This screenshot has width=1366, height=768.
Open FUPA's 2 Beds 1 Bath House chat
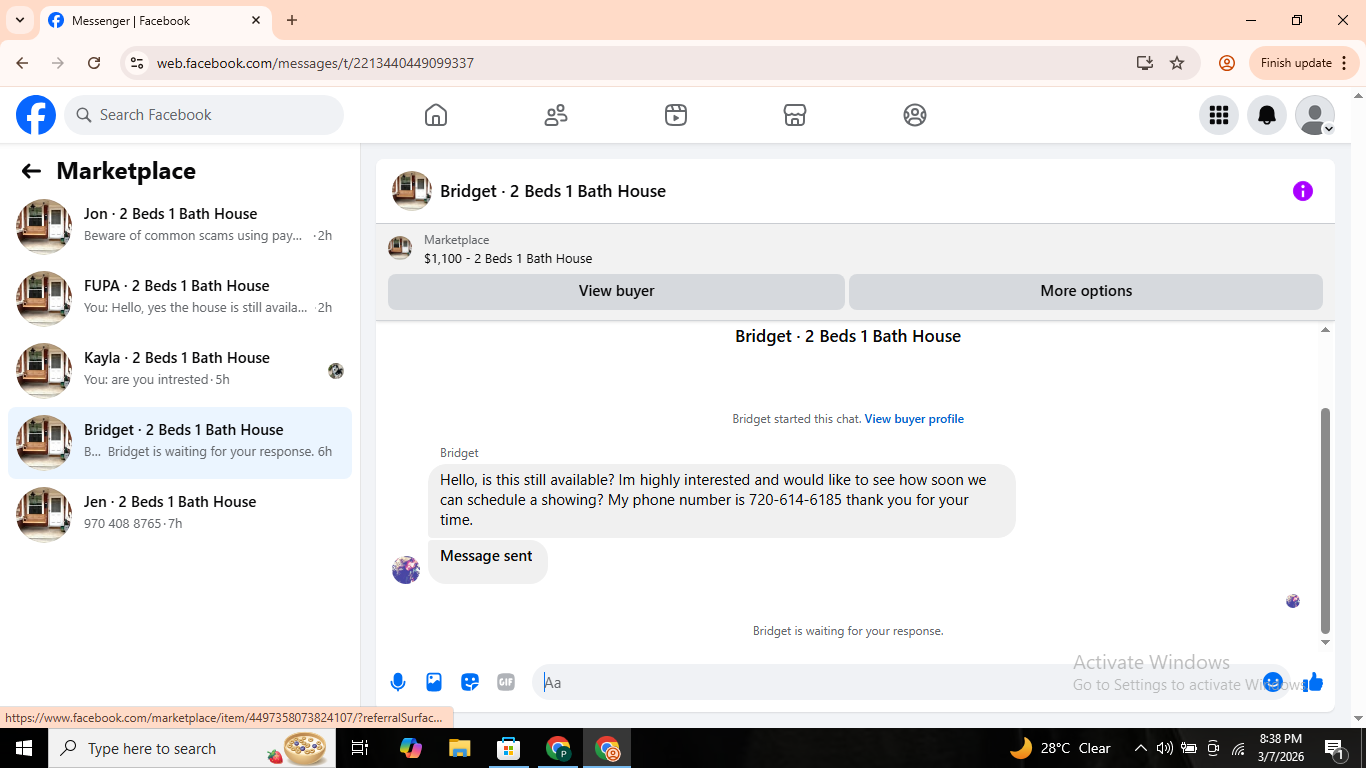(x=180, y=299)
